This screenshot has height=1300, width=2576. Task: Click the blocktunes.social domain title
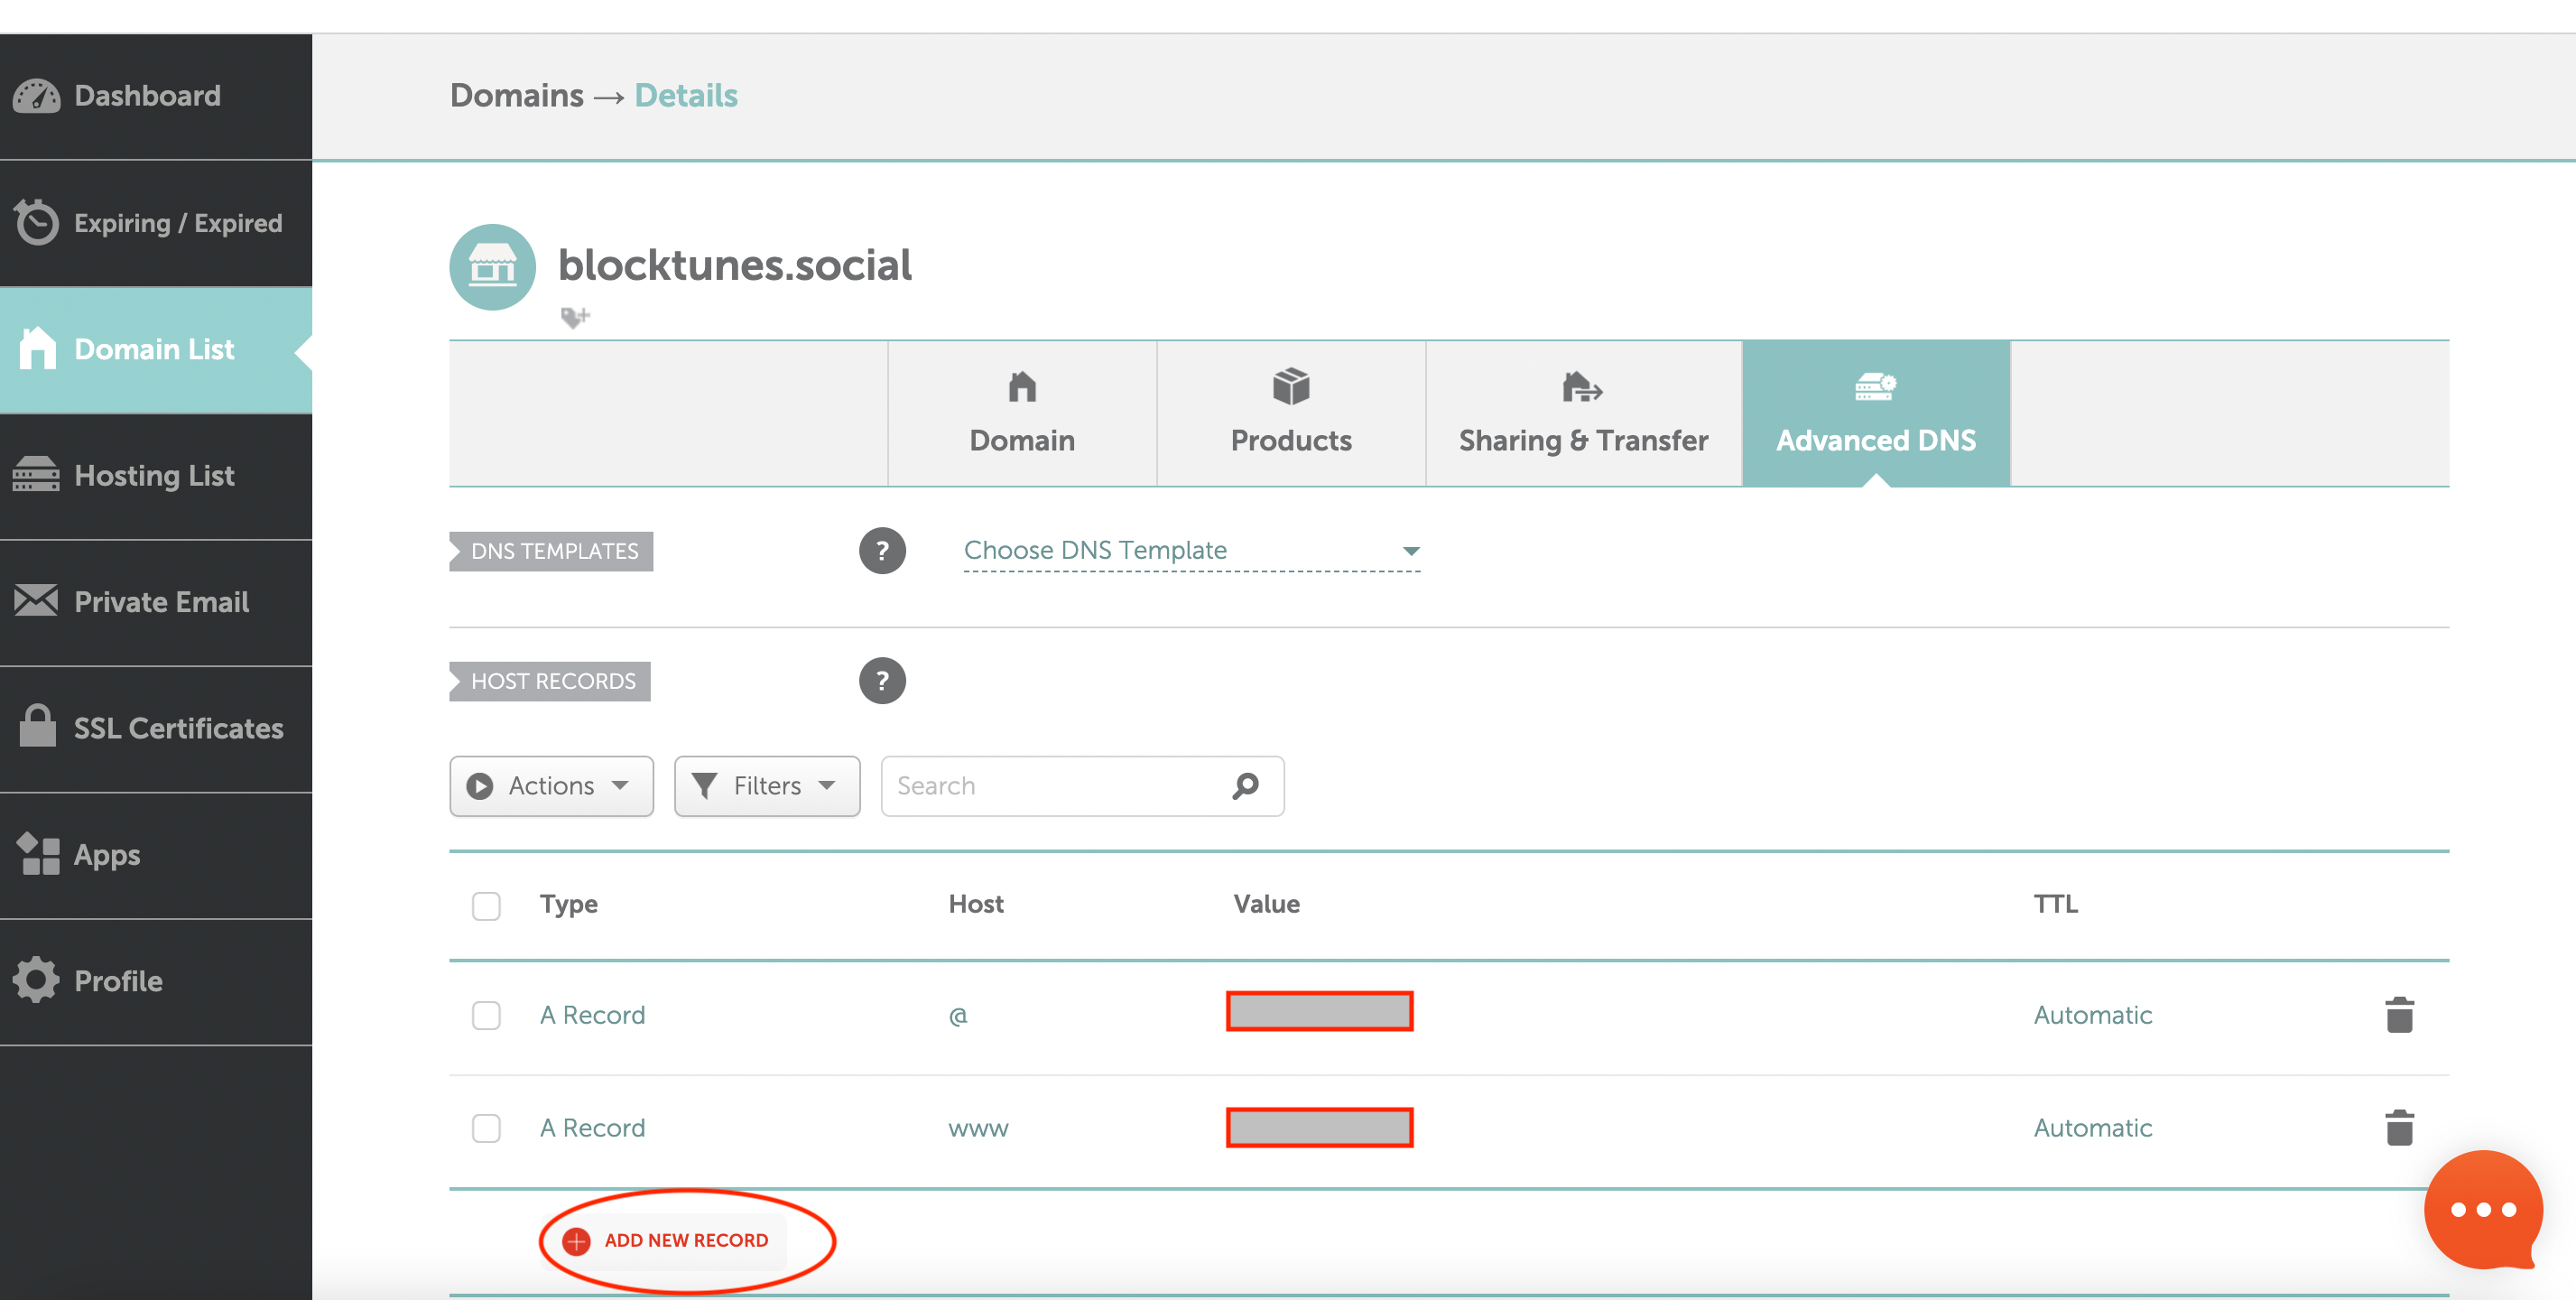[x=734, y=265]
